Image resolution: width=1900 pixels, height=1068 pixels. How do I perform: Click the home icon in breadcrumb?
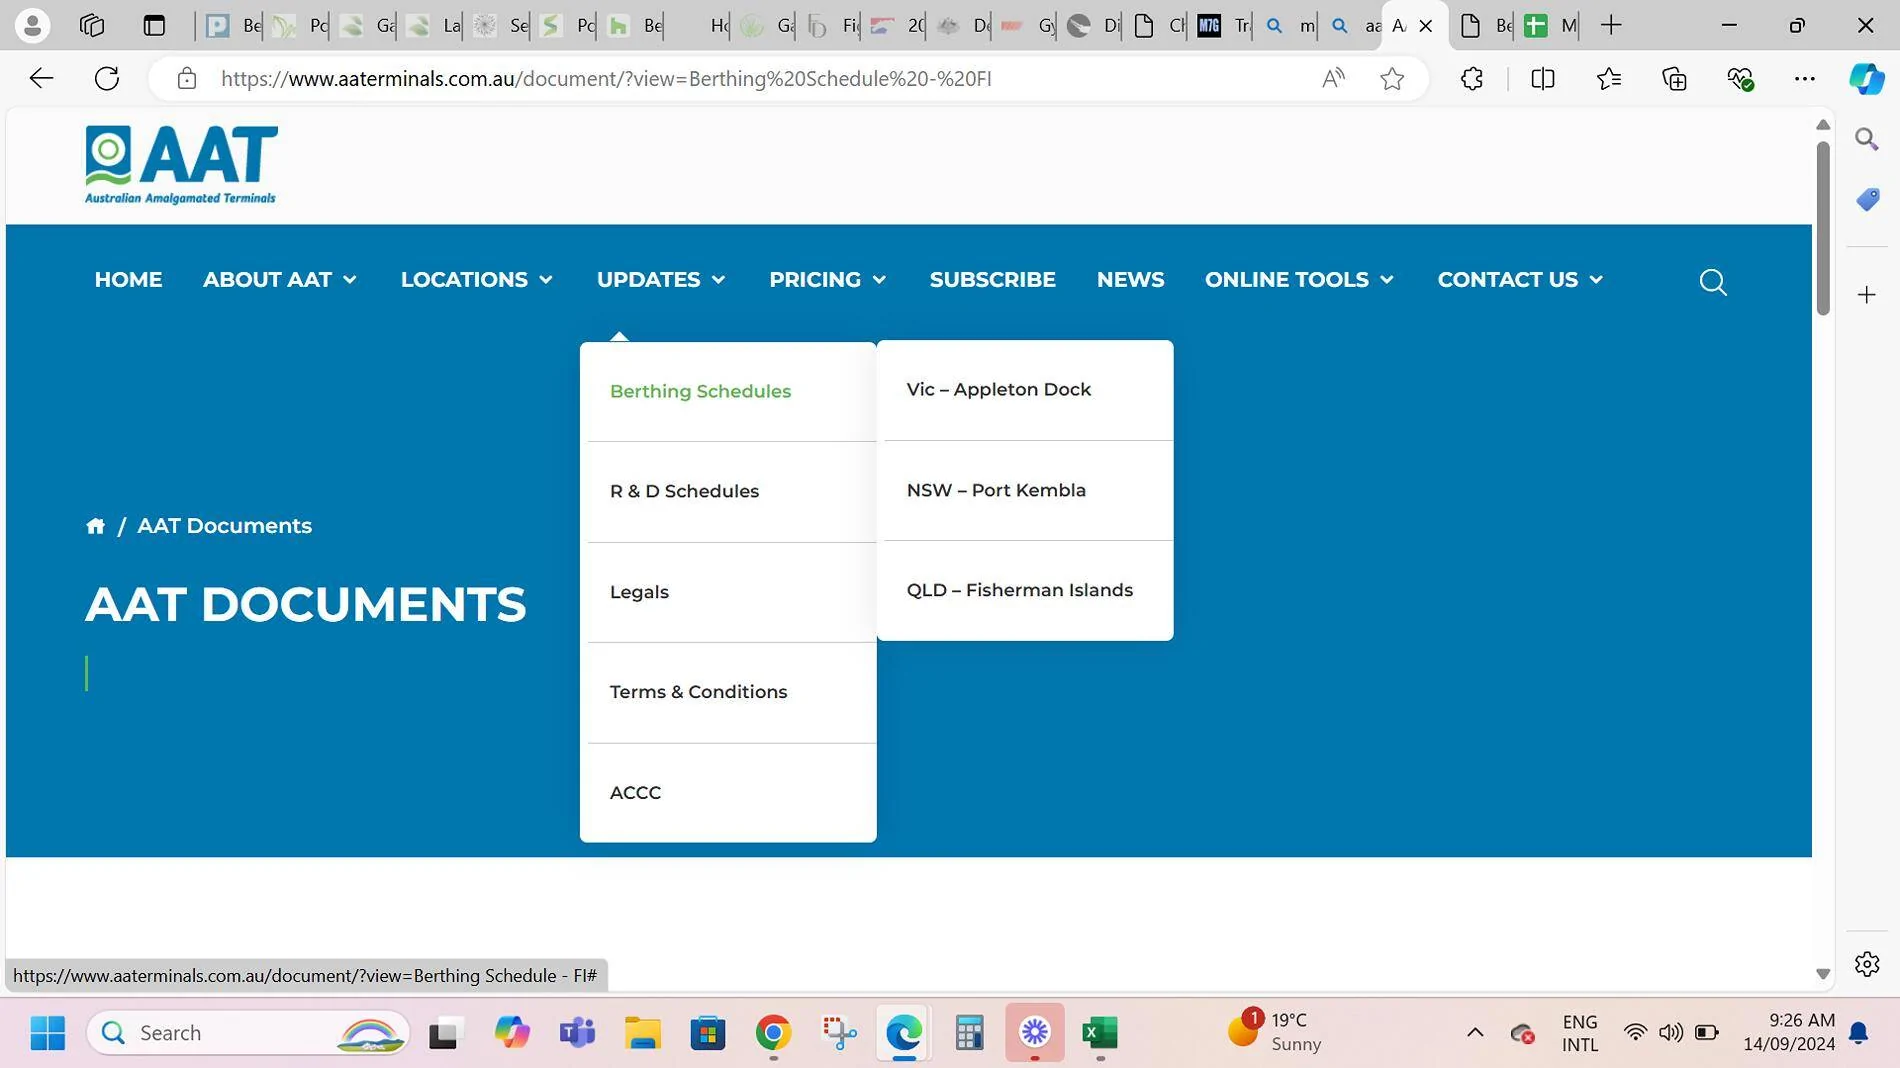coord(95,526)
